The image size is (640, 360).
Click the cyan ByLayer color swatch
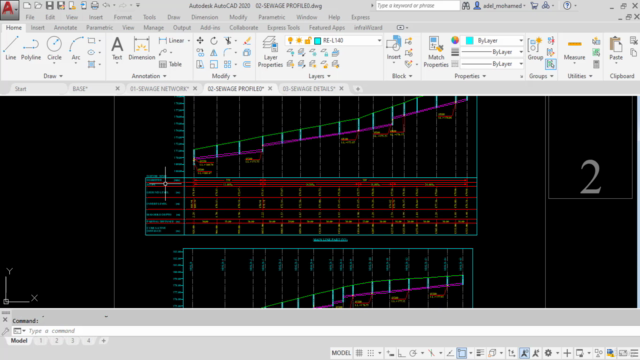(469, 40)
